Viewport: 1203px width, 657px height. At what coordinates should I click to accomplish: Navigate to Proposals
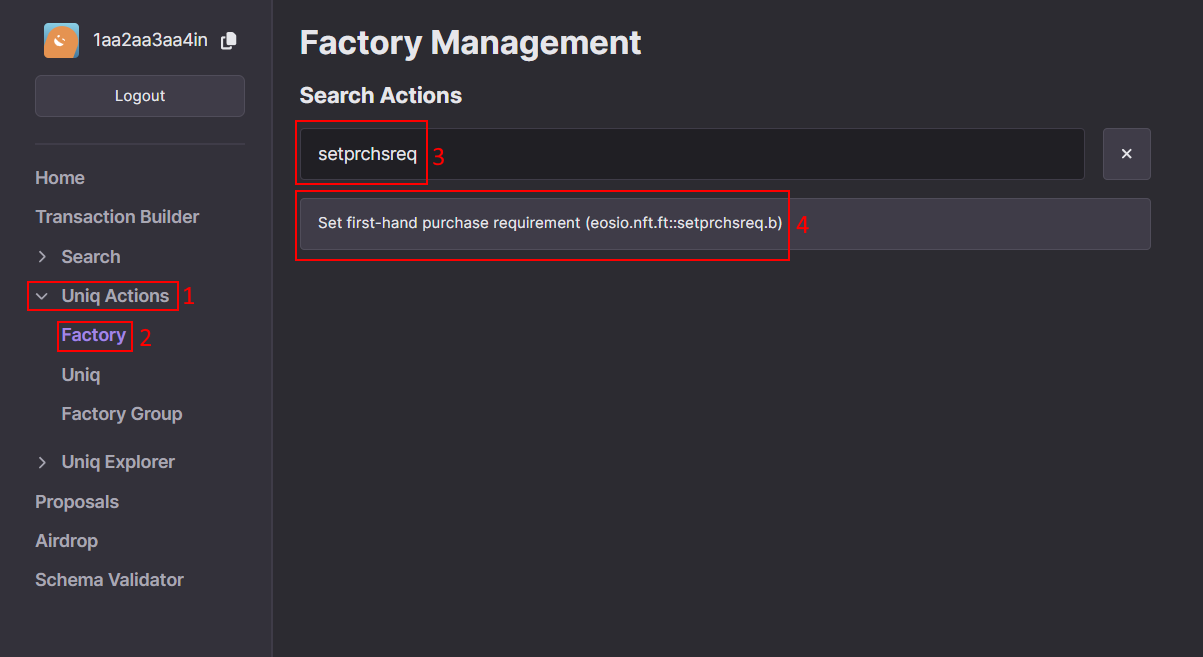tap(77, 502)
